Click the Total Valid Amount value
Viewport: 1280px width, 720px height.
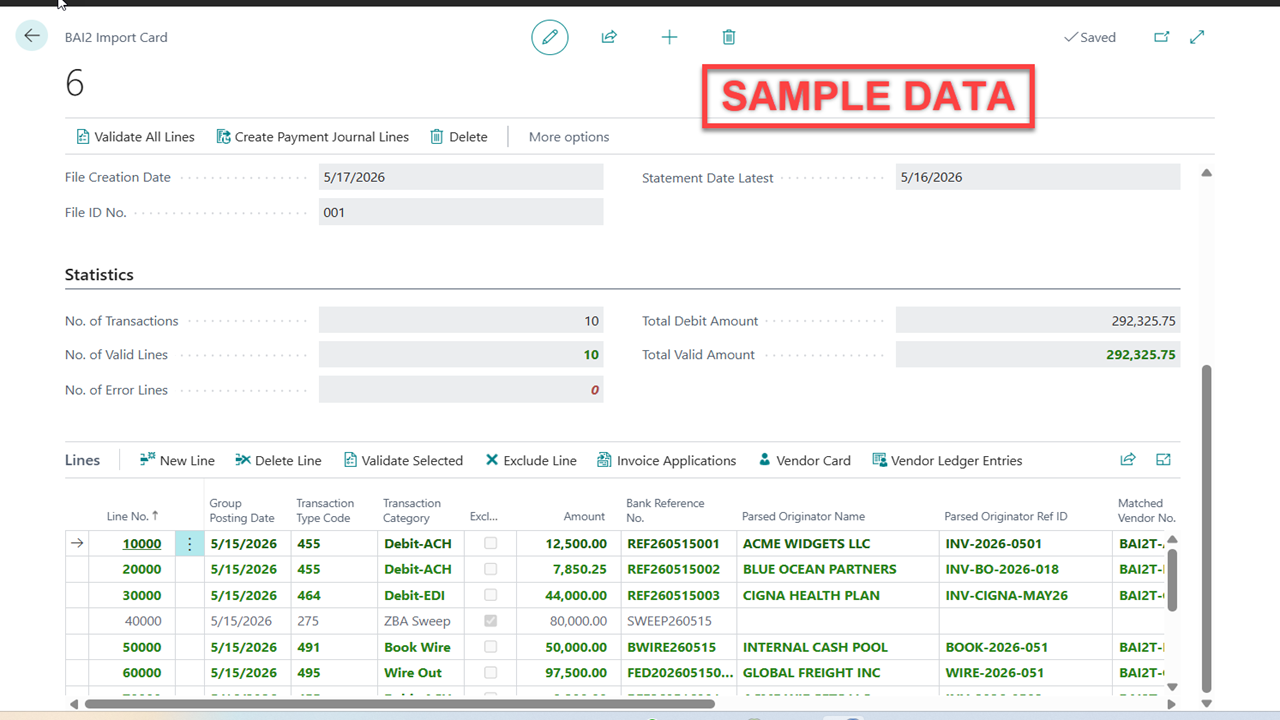[1038, 355]
